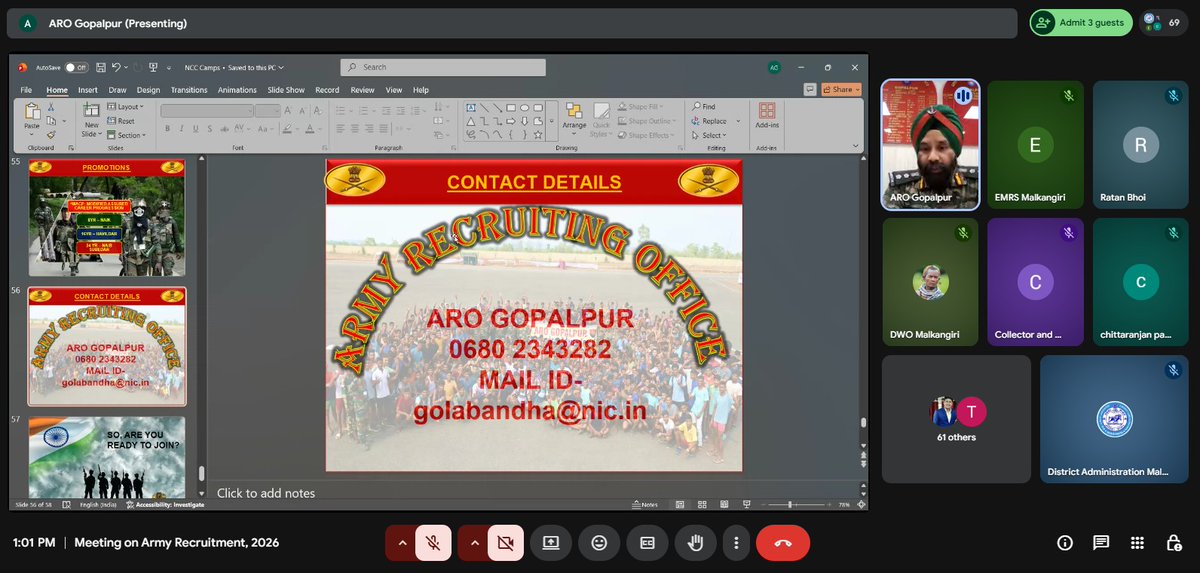Open Find in the Editing group
Viewport: 1200px width, 573px height.
pyautogui.click(x=703, y=106)
